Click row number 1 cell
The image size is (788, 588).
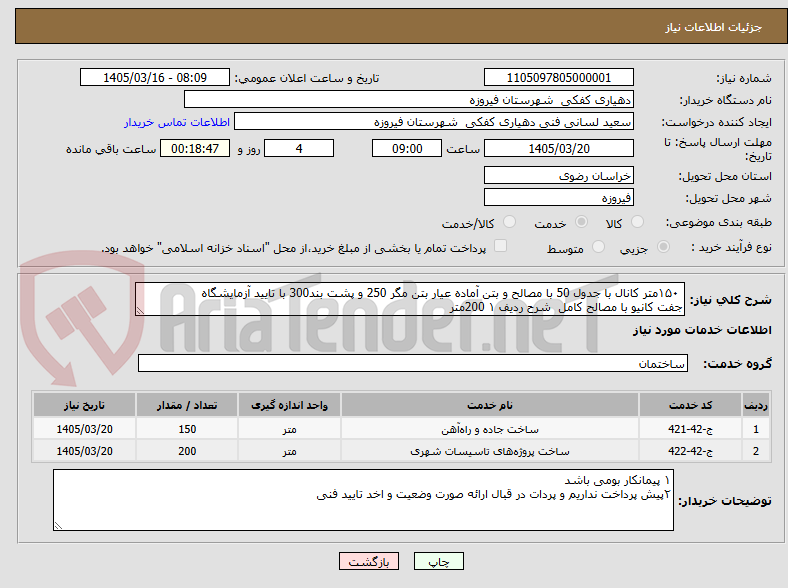(756, 429)
